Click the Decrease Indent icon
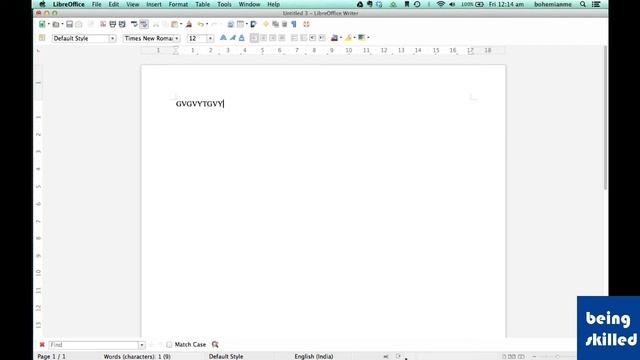This screenshot has width=640, height=360. 313,38
